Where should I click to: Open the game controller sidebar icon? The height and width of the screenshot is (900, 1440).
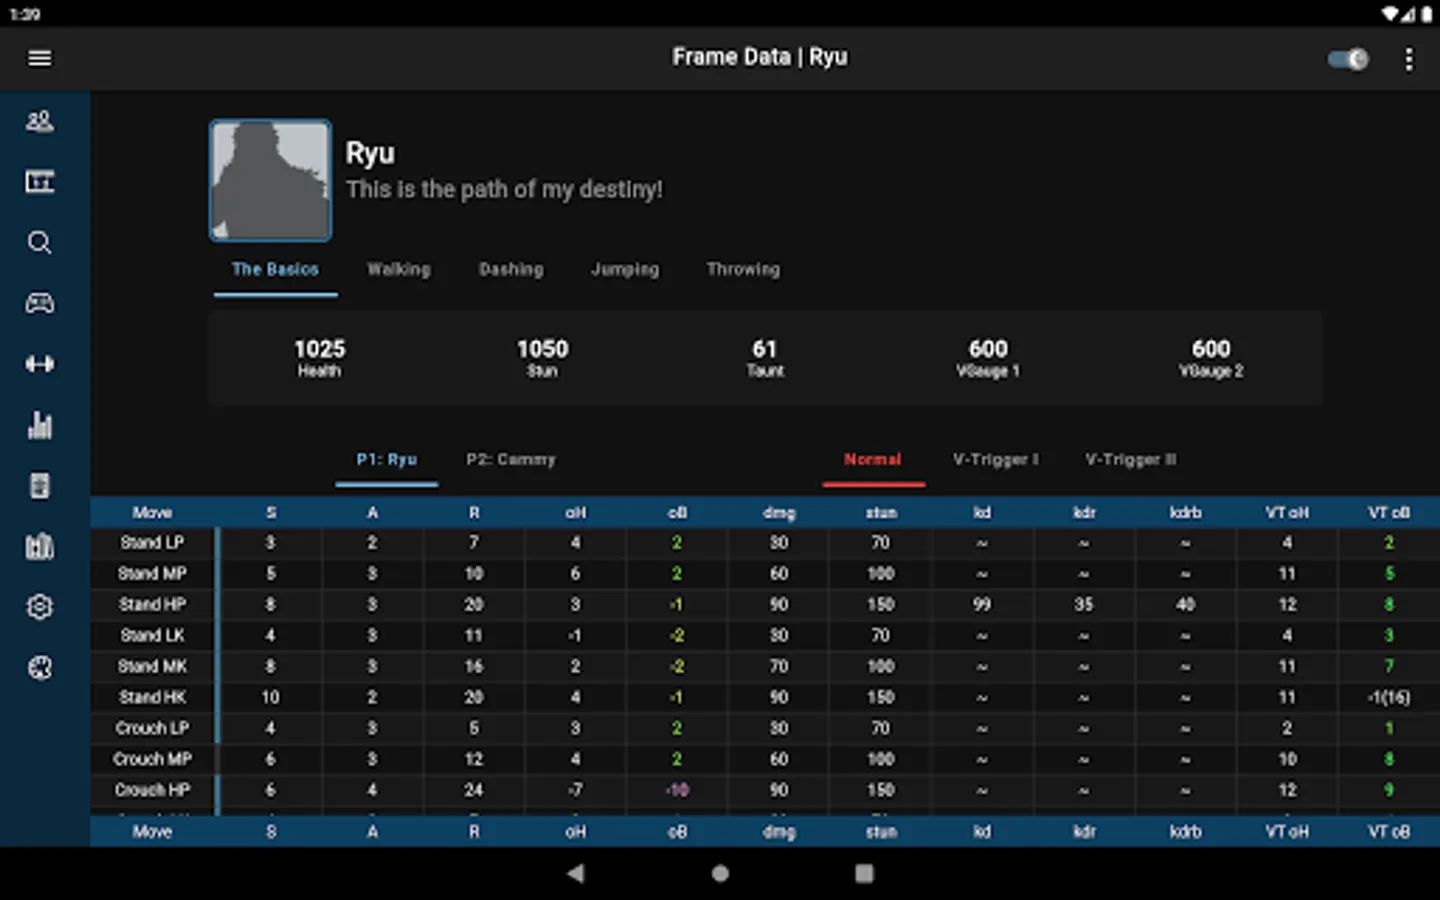[x=40, y=303]
